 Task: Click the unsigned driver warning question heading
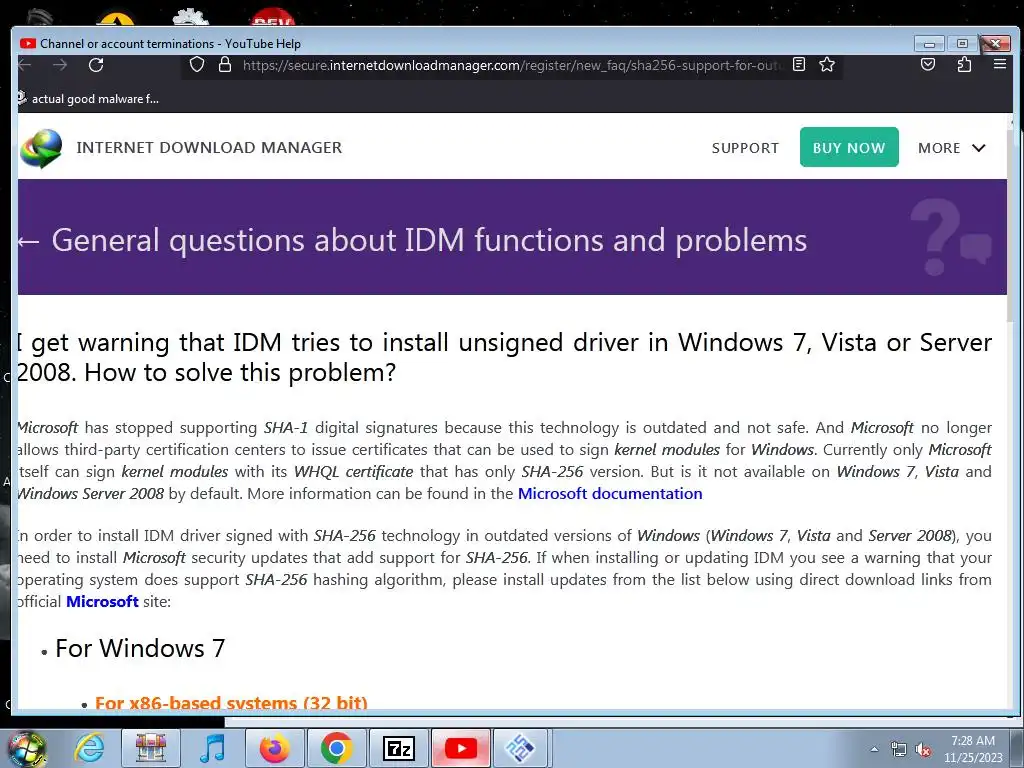click(x=504, y=357)
